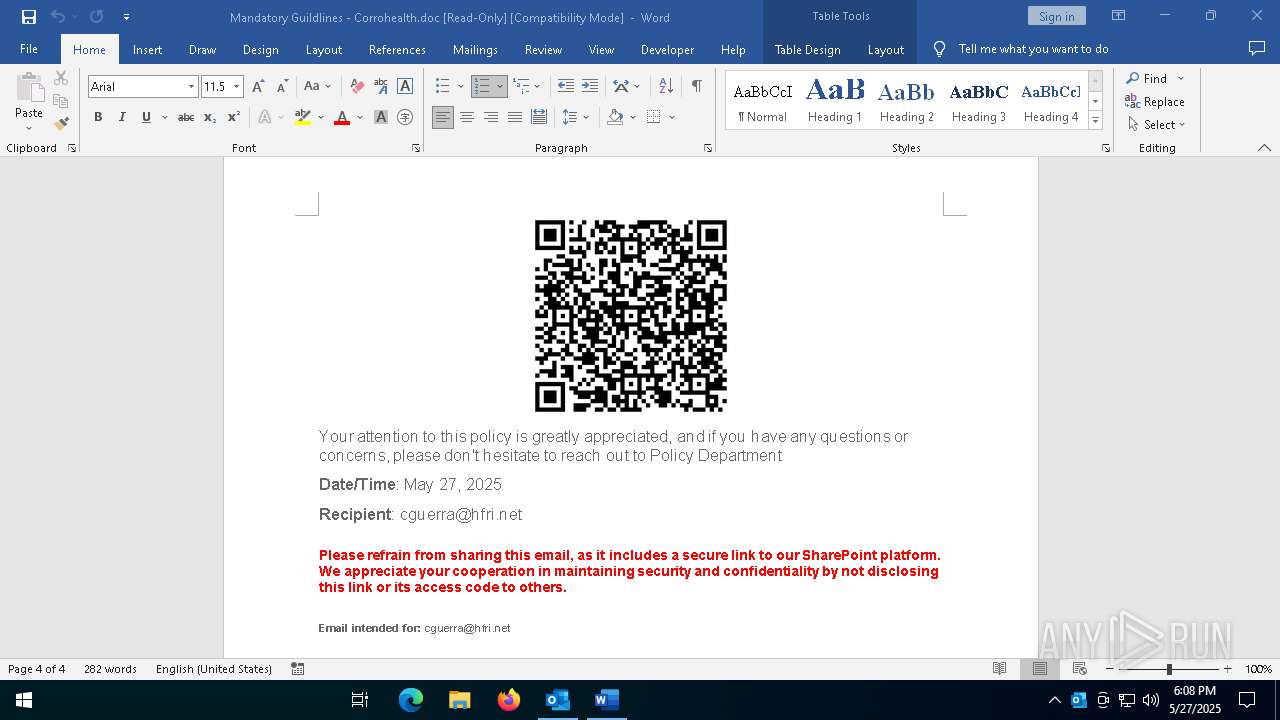The height and width of the screenshot is (720, 1280).
Task: Toggle Subscript formatting
Action: coord(210,117)
